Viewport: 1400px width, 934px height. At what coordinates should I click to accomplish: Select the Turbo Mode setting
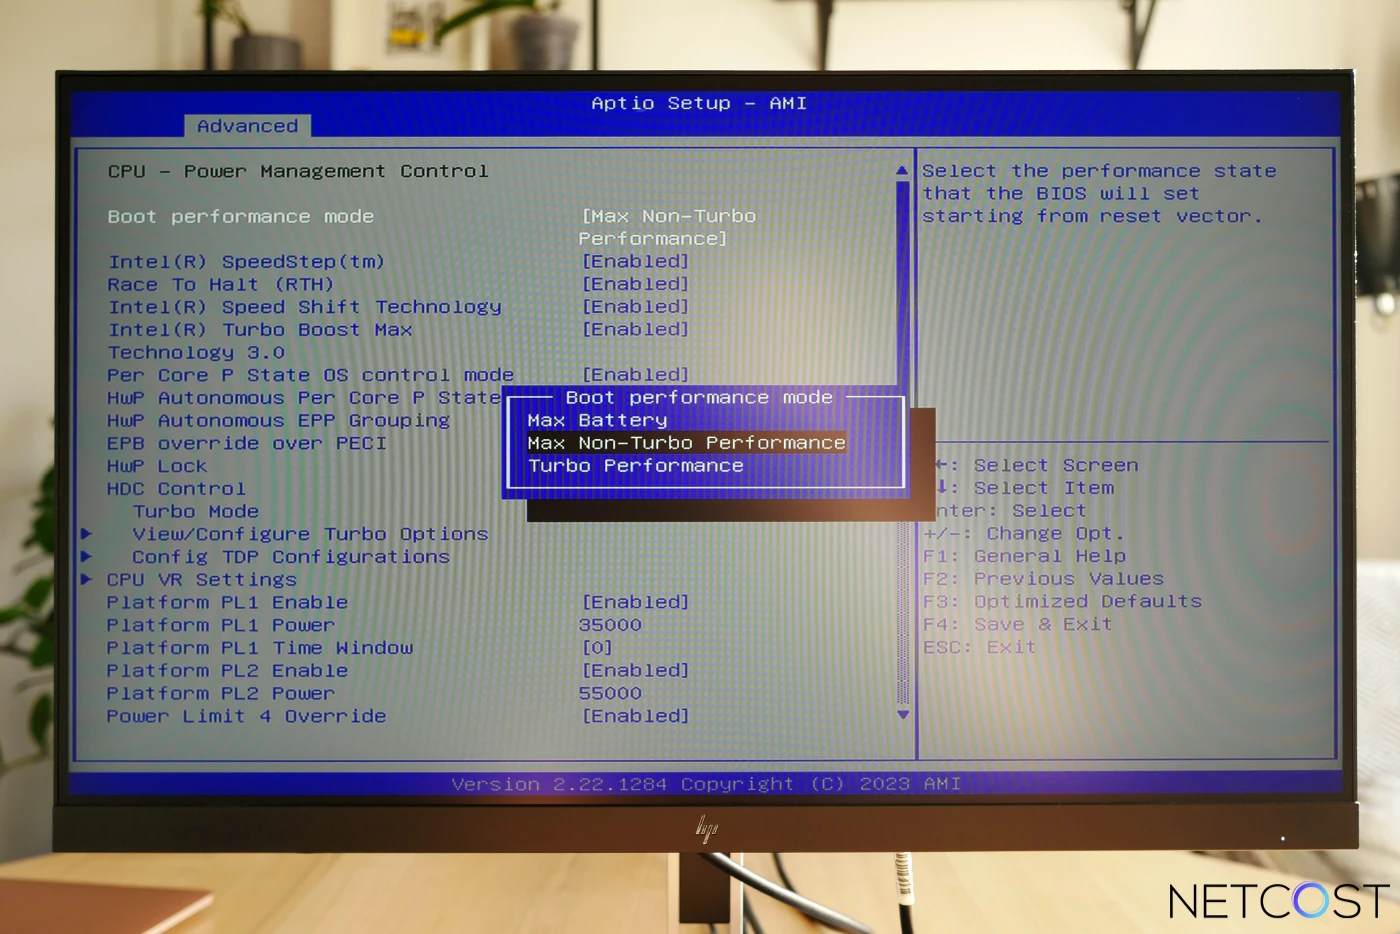click(196, 512)
